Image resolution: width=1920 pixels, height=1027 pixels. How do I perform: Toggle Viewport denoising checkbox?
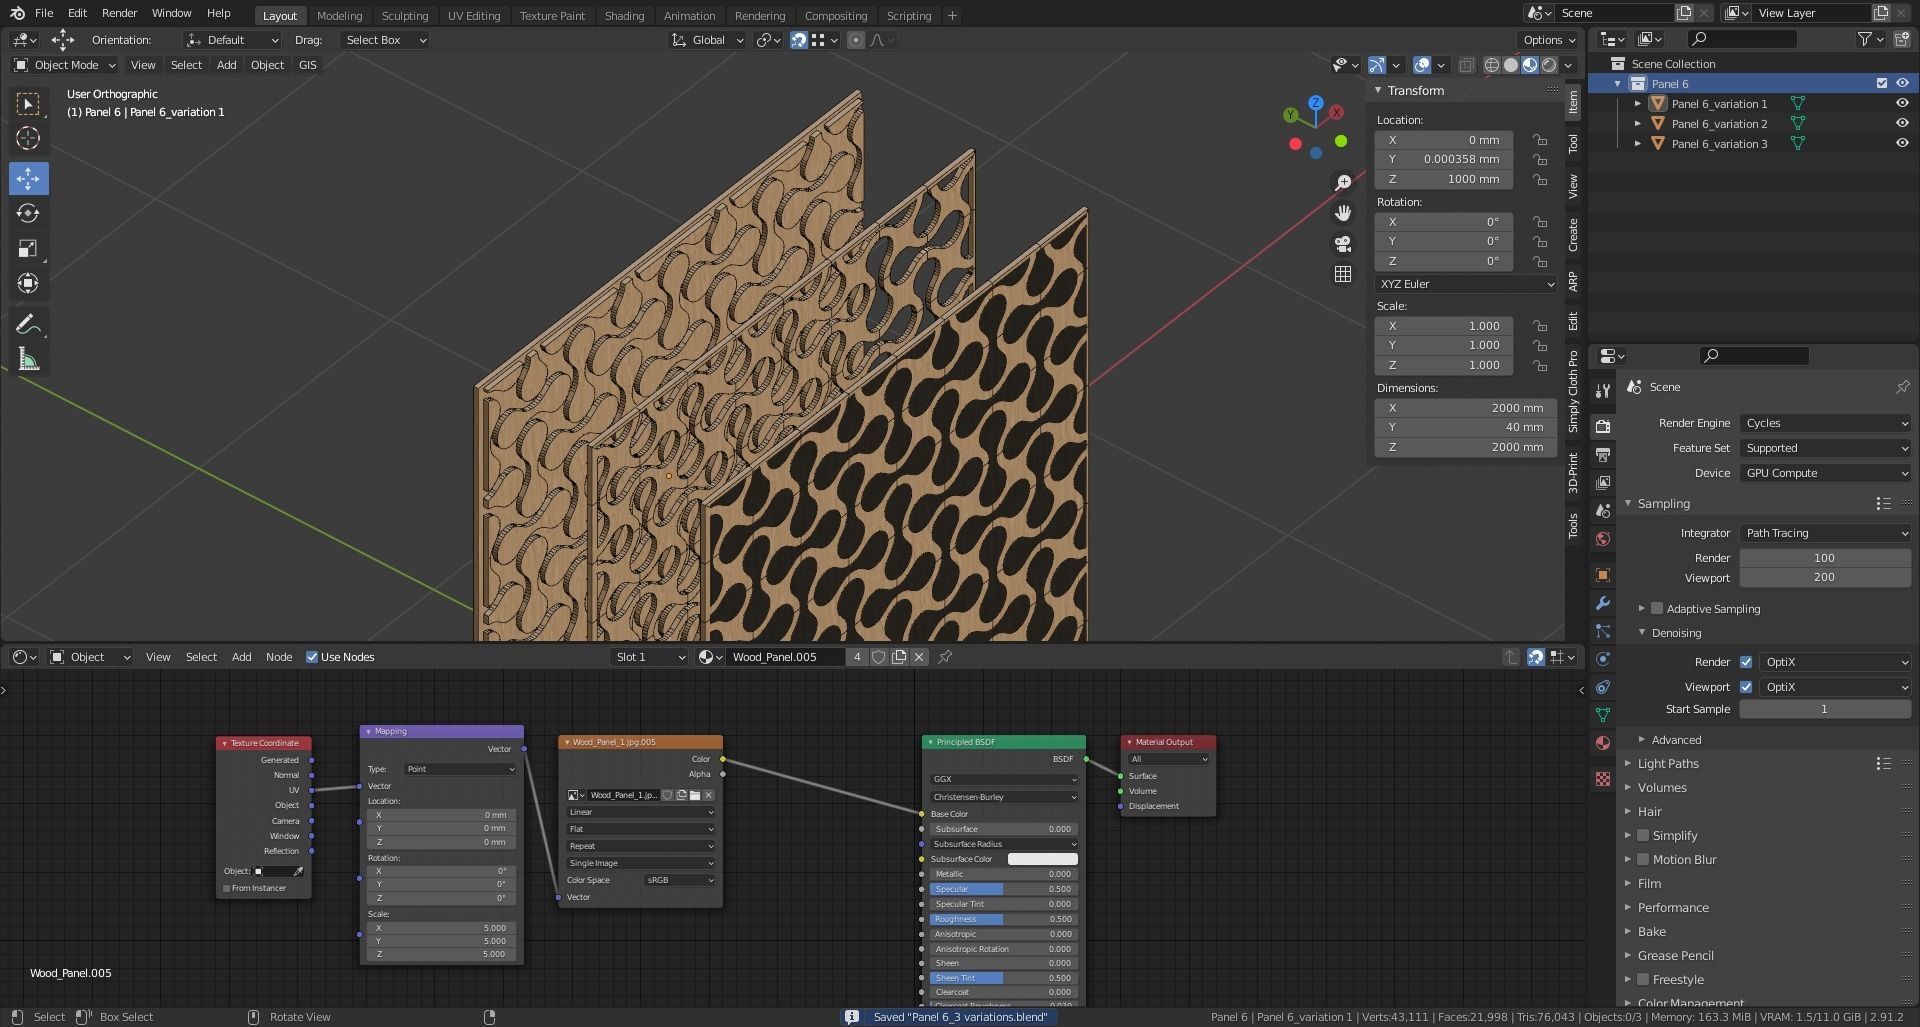1746,687
